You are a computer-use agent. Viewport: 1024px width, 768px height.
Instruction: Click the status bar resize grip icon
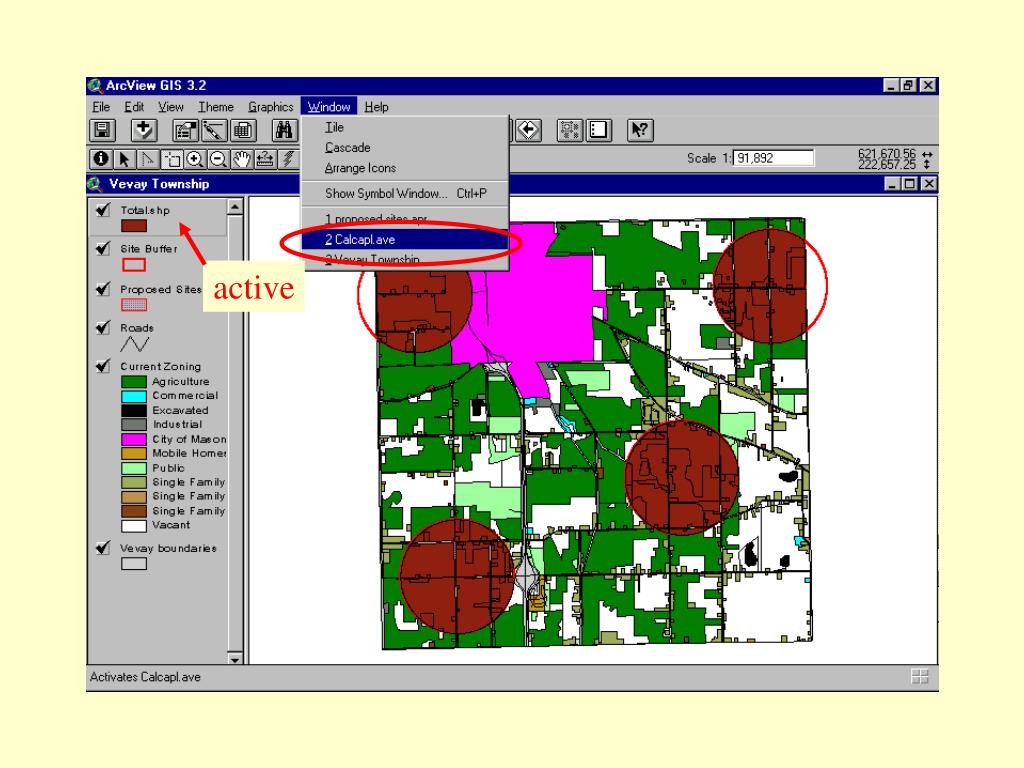pyautogui.click(x=920, y=677)
